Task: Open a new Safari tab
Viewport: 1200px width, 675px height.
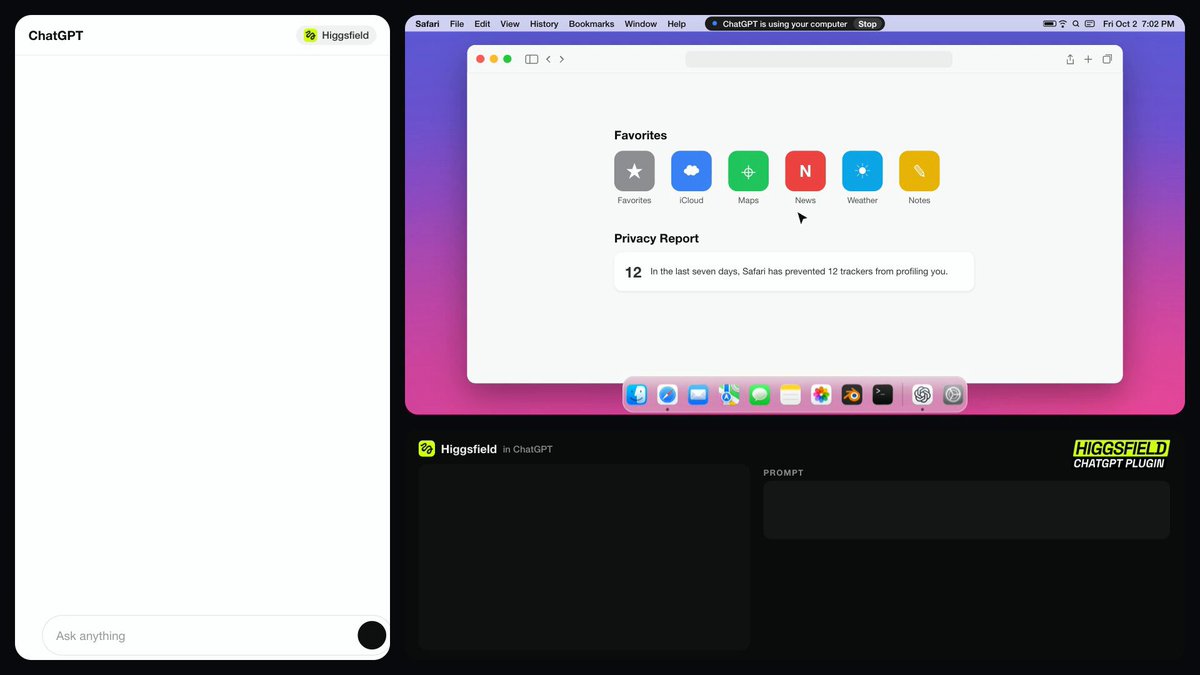Action: (x=1088, y=59)
